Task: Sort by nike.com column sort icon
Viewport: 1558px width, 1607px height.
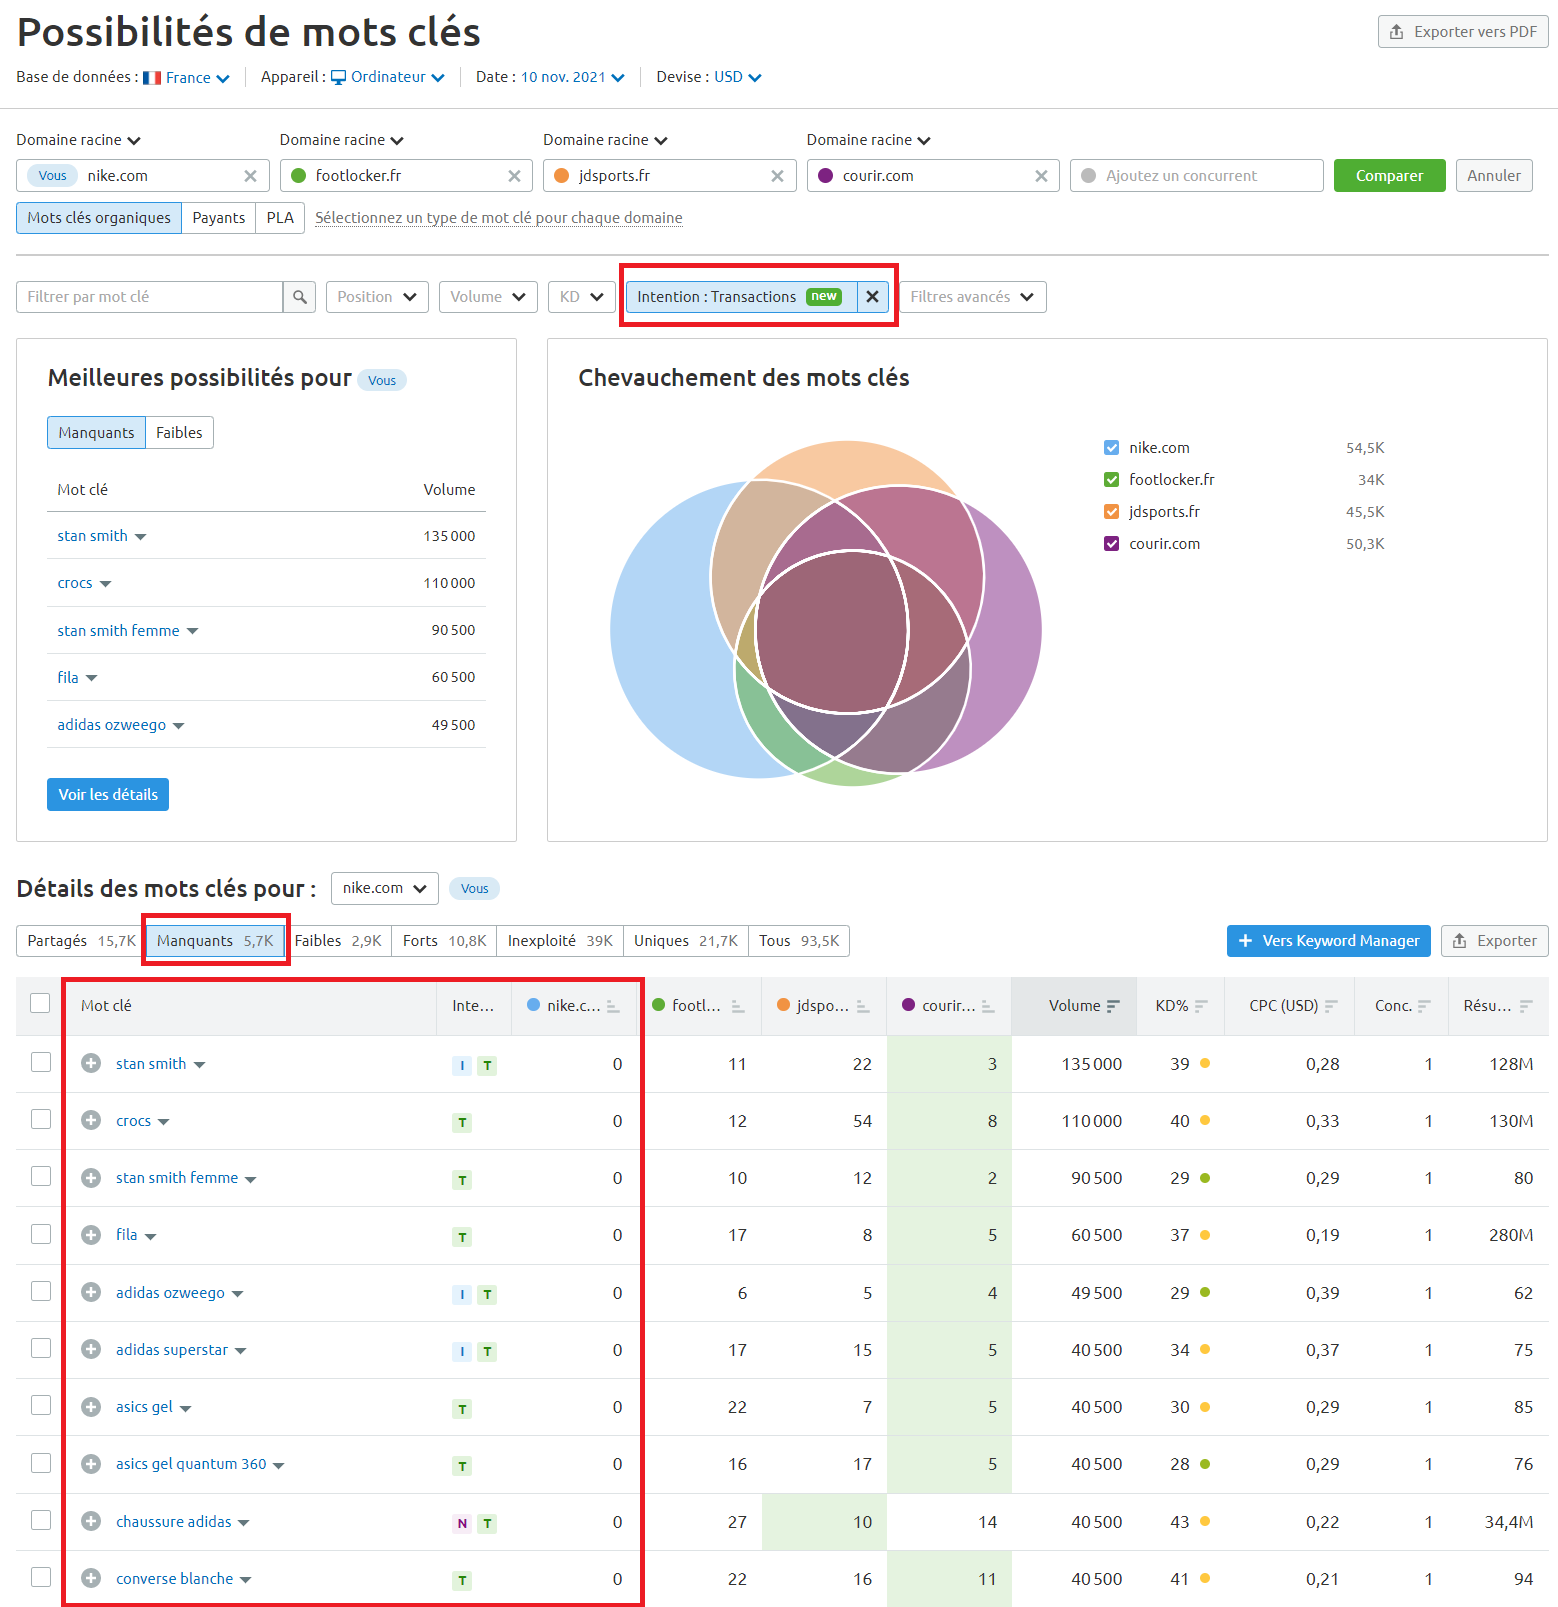Action: coord(613,1006)
